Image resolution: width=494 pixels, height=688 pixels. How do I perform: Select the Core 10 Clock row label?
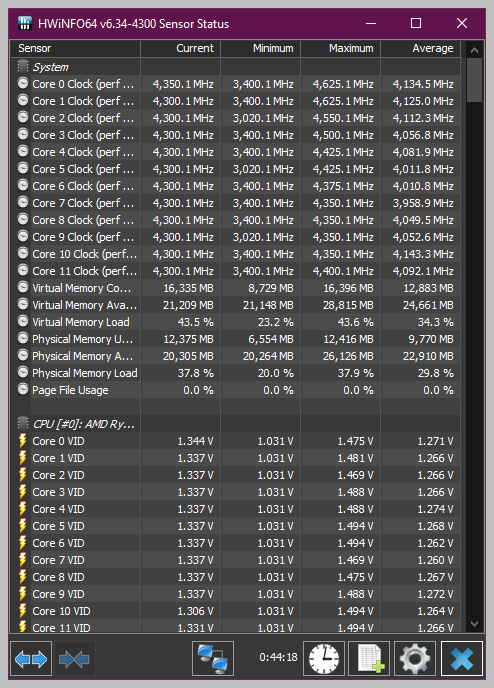coord(84,254)
